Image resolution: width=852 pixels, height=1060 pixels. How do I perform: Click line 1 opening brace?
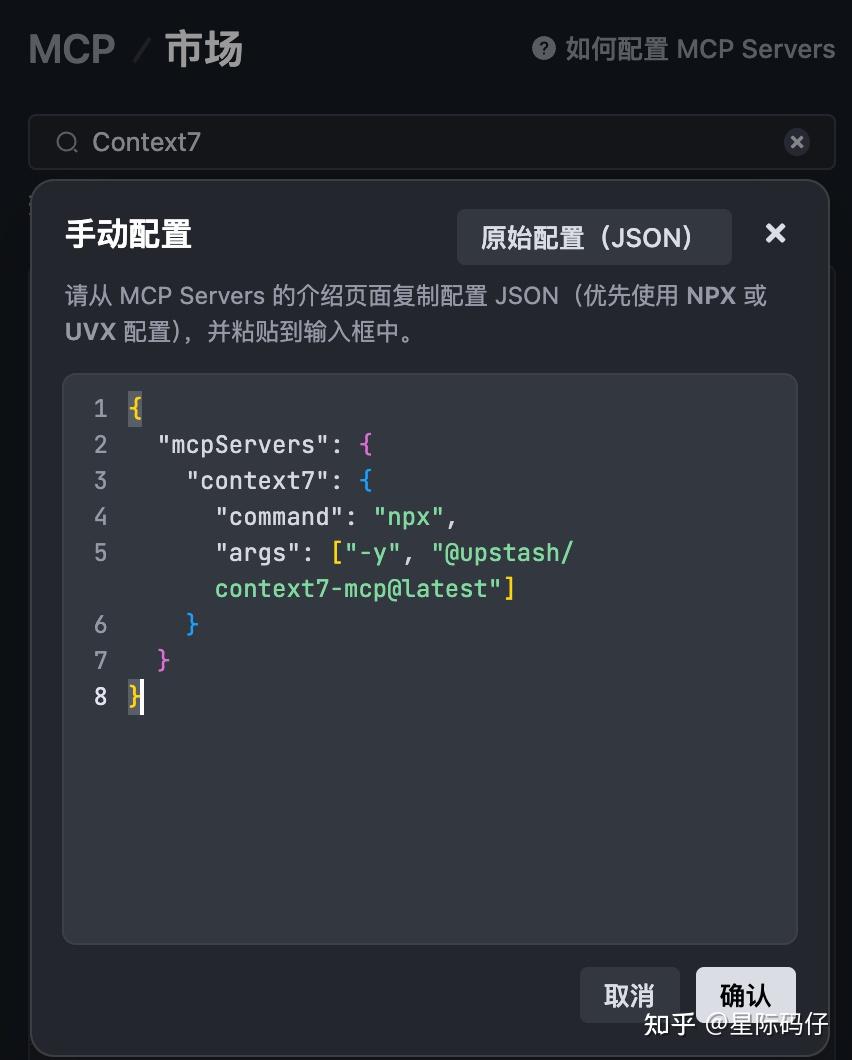pyautogui.click(x=133, y=408)
